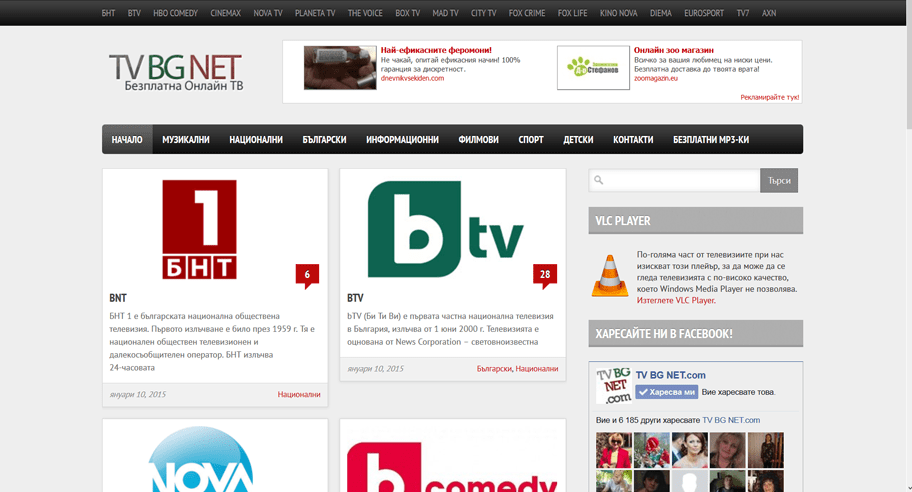Open the МУЗИКАЛНИ menu category
The height and width of the screenshot is (492, 912).
click(x=186, y=140)
